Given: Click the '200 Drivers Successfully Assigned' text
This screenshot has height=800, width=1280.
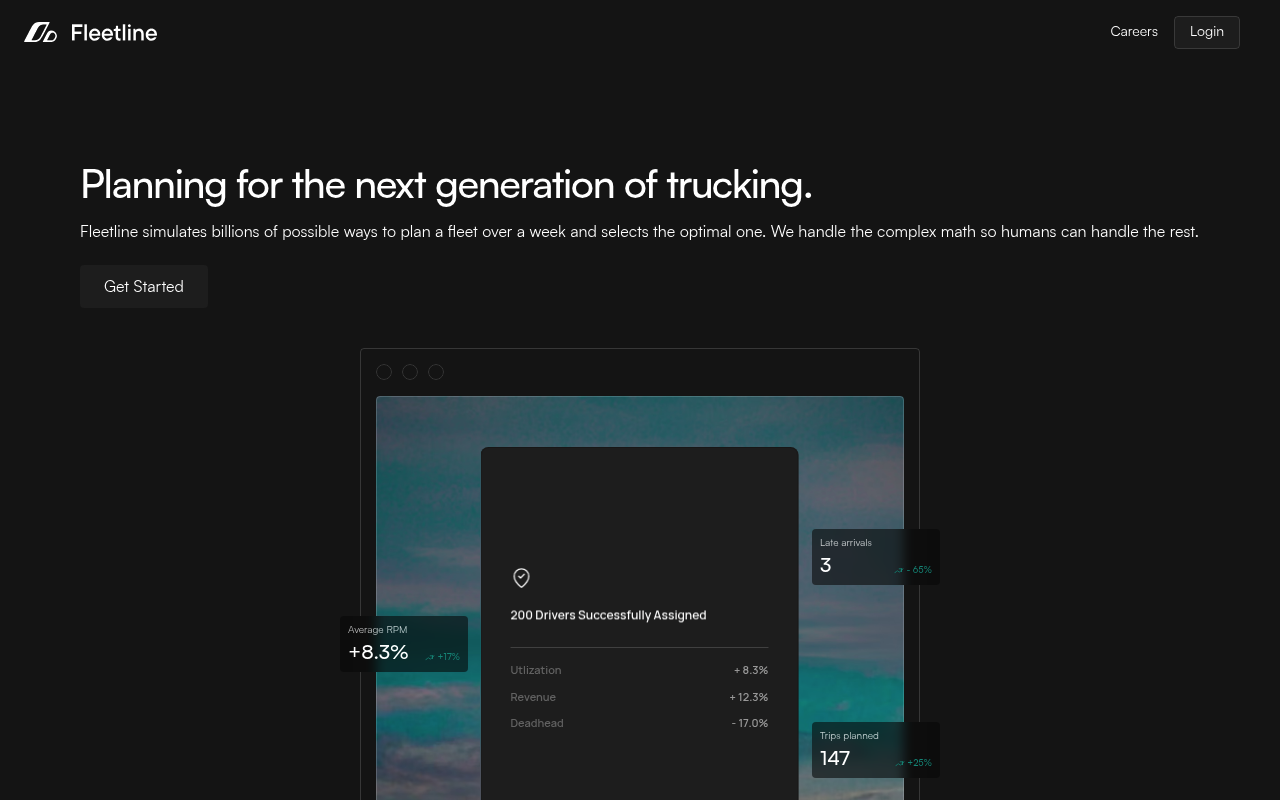Looking at the screenshot, I should coord(608,615).
